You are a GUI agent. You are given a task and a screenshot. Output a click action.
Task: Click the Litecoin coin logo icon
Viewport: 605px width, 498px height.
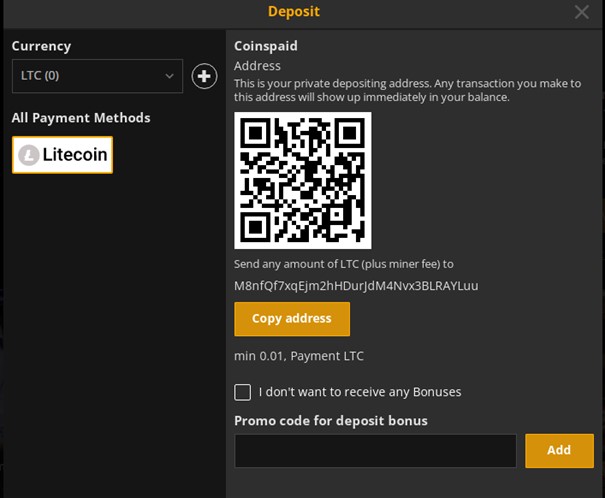tap(29, 155)
